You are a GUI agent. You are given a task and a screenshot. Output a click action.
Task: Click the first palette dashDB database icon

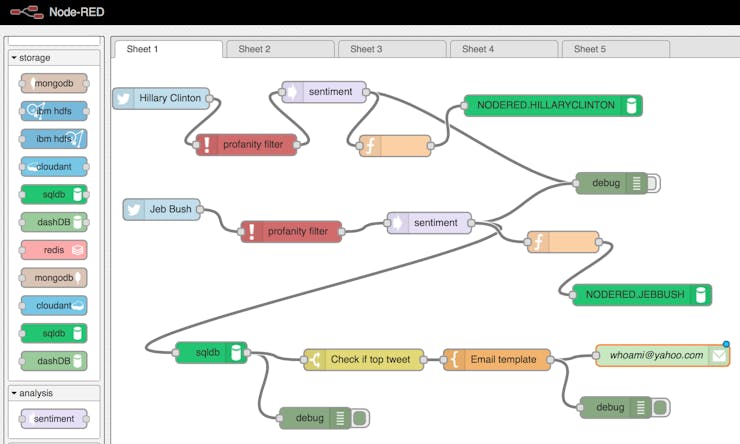click(x=77, y=222)
